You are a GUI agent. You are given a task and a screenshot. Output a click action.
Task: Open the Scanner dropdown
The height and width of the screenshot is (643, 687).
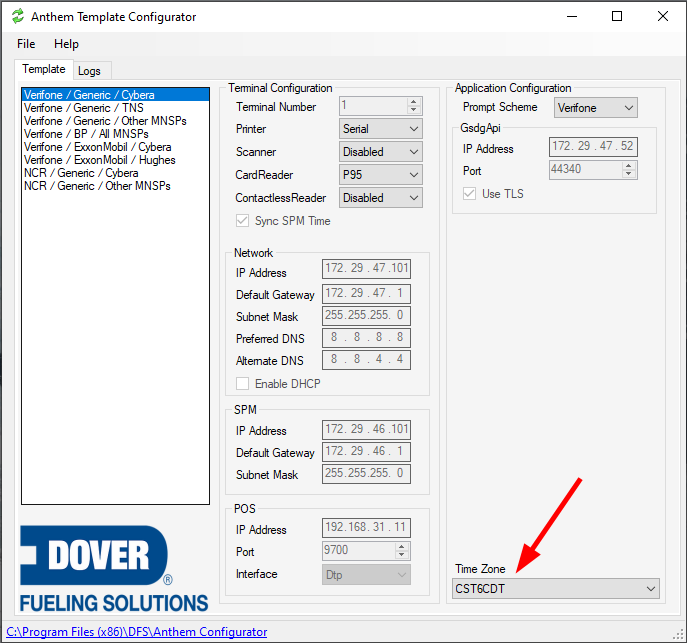click(381, 152)
